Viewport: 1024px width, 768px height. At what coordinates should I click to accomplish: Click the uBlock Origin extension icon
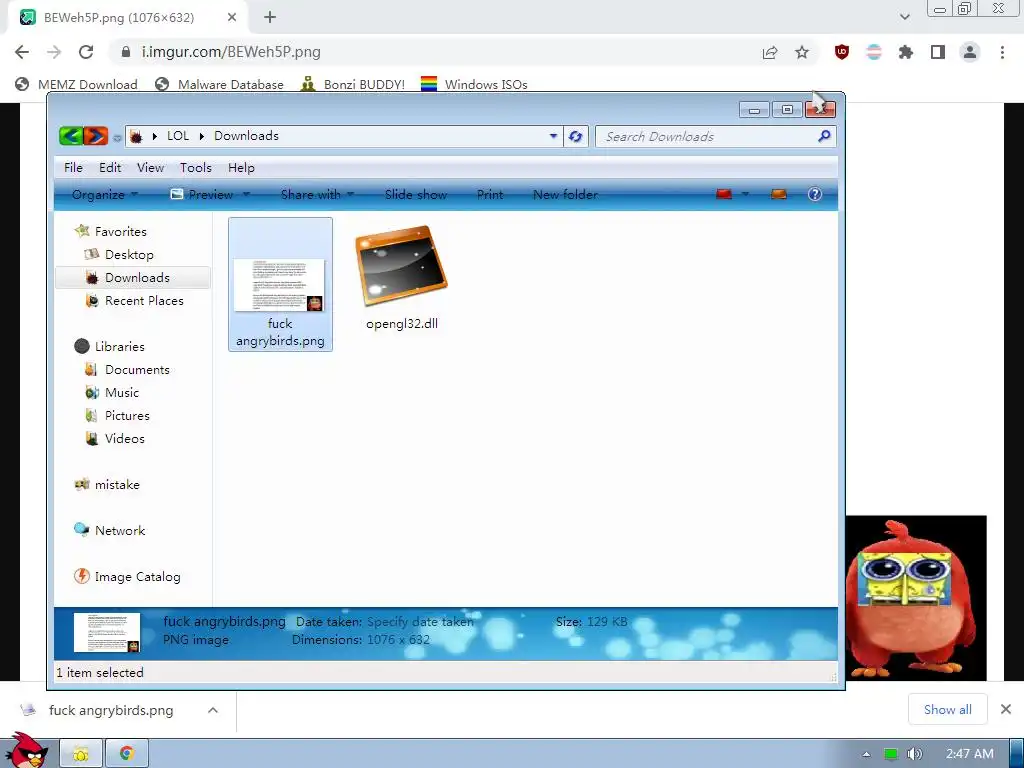click(x=842, y=52)
